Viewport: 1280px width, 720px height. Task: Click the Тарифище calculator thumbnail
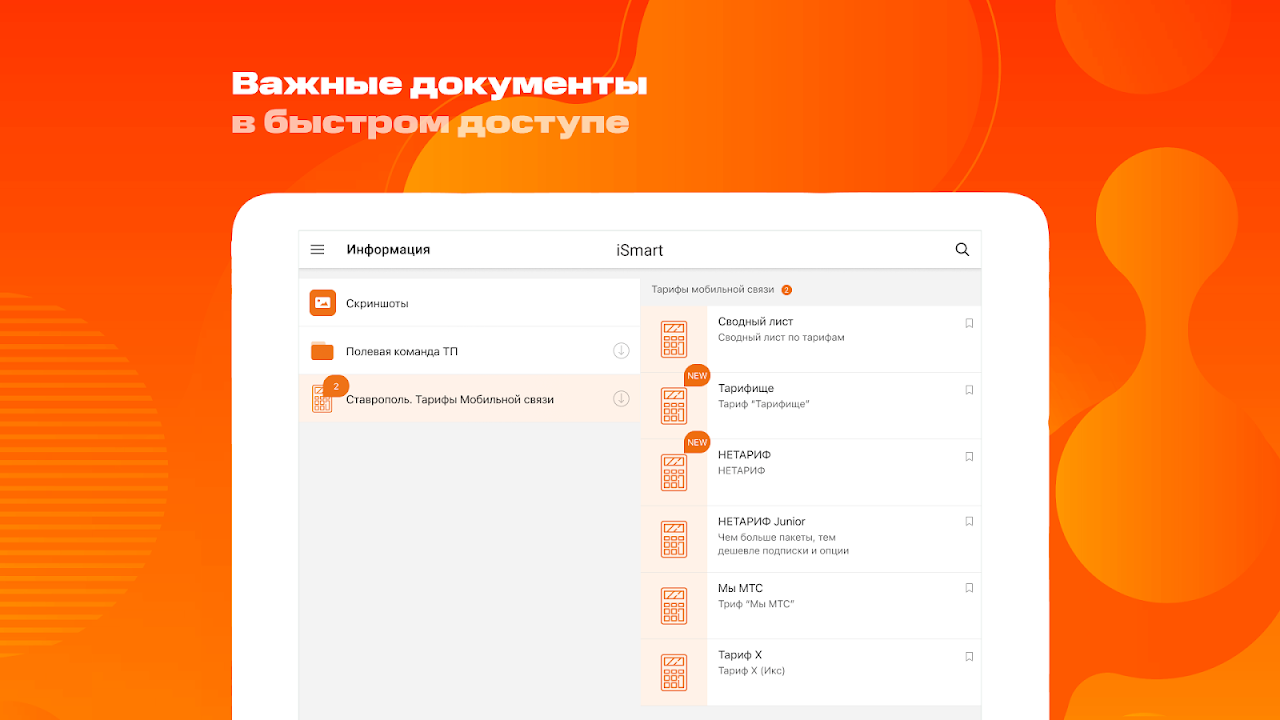pos(674,406)
